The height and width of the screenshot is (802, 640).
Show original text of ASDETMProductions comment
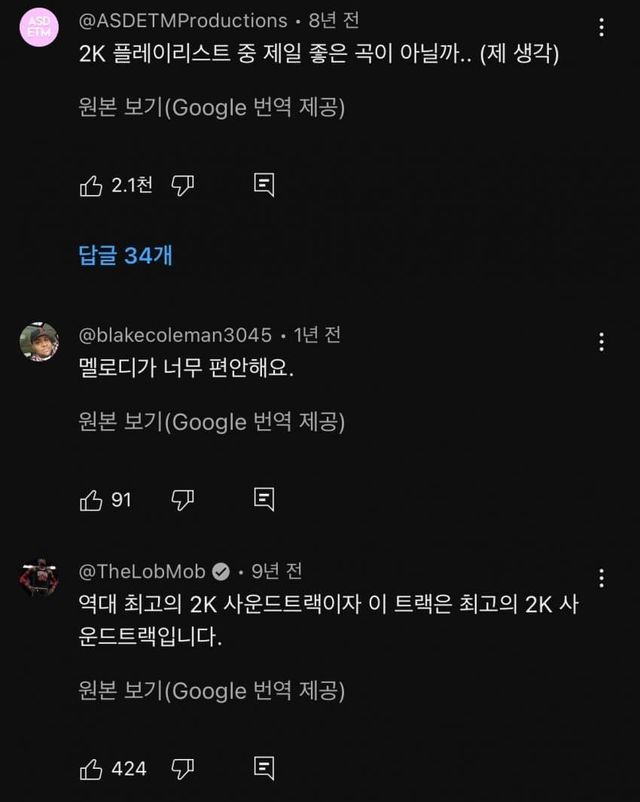(211, 108)
